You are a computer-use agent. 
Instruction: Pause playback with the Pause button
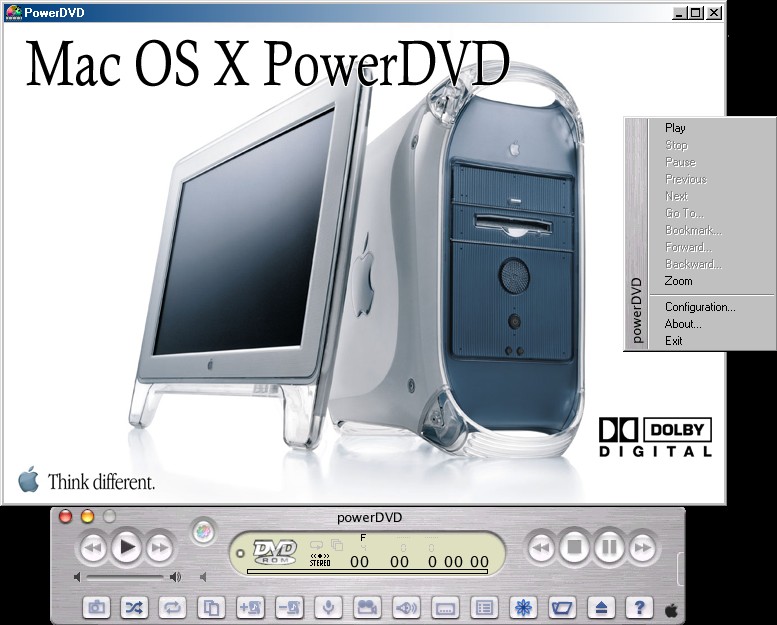coord(610,547)
